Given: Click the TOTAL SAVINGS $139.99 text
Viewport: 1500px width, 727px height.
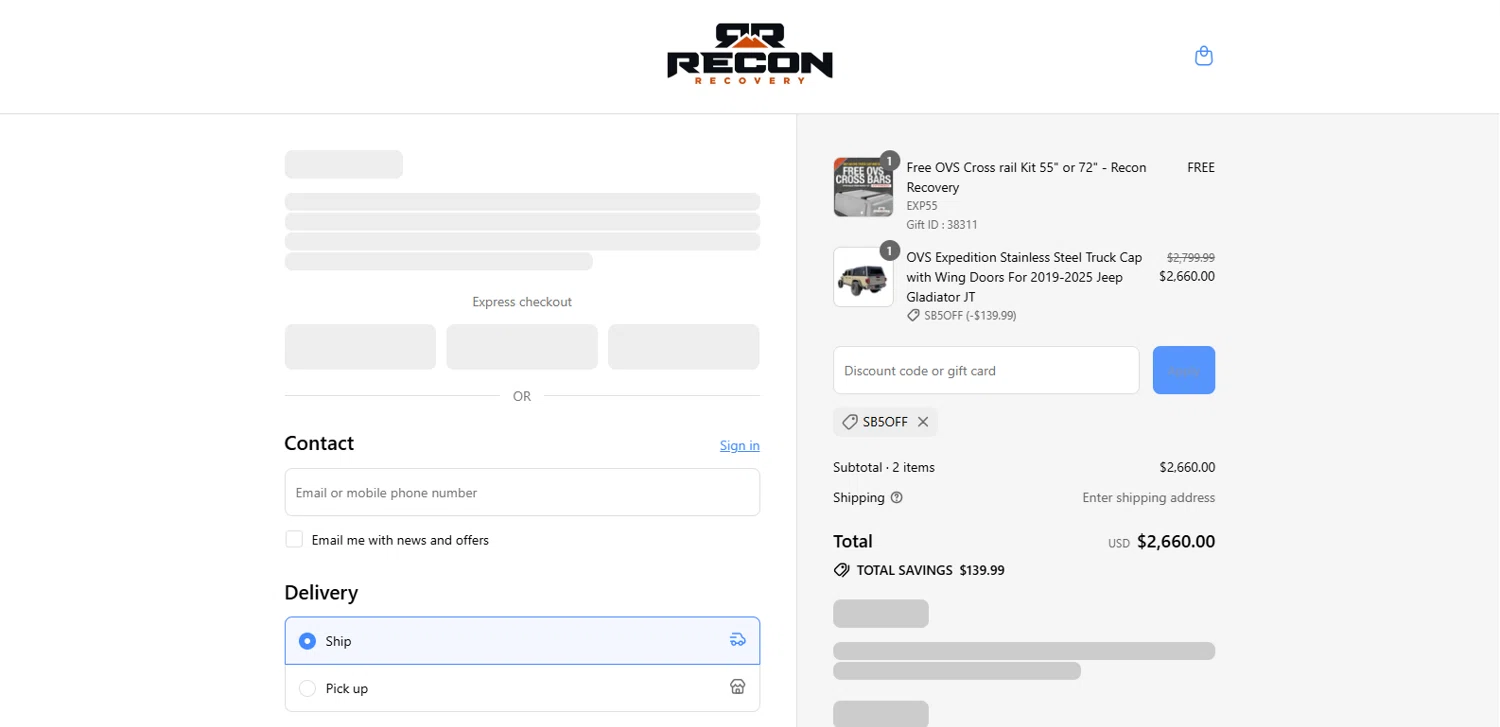Looking at the screenshot, I should tap(930, 570).
